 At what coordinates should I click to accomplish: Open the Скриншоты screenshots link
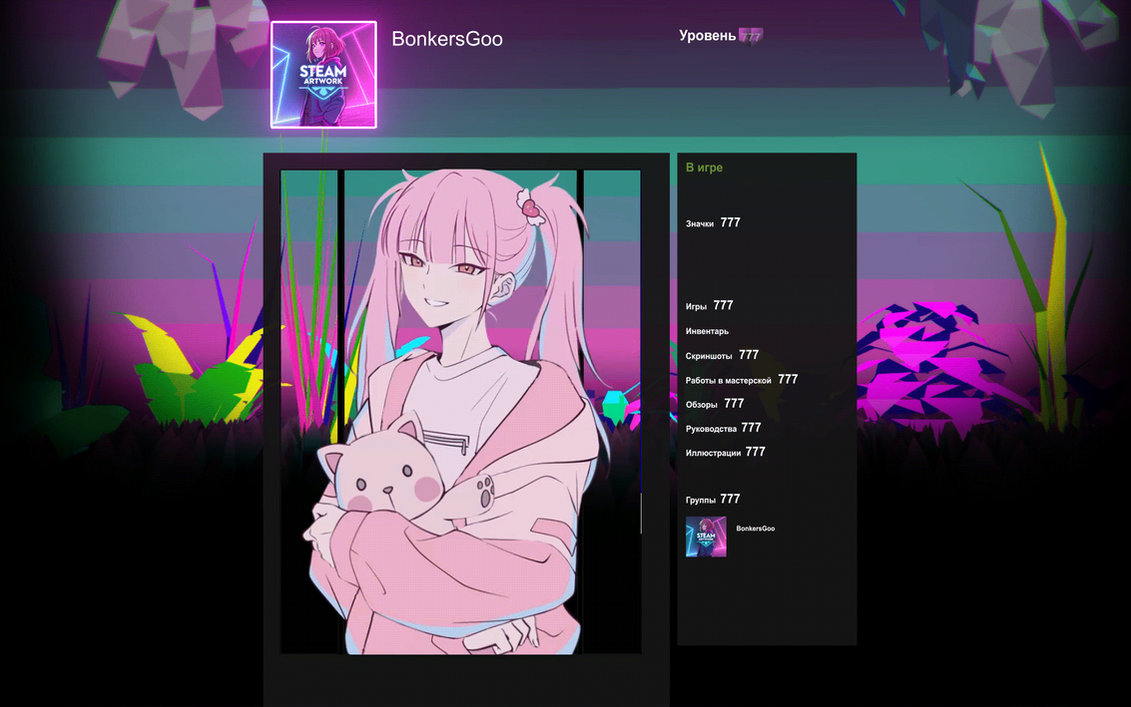(709, 356)
